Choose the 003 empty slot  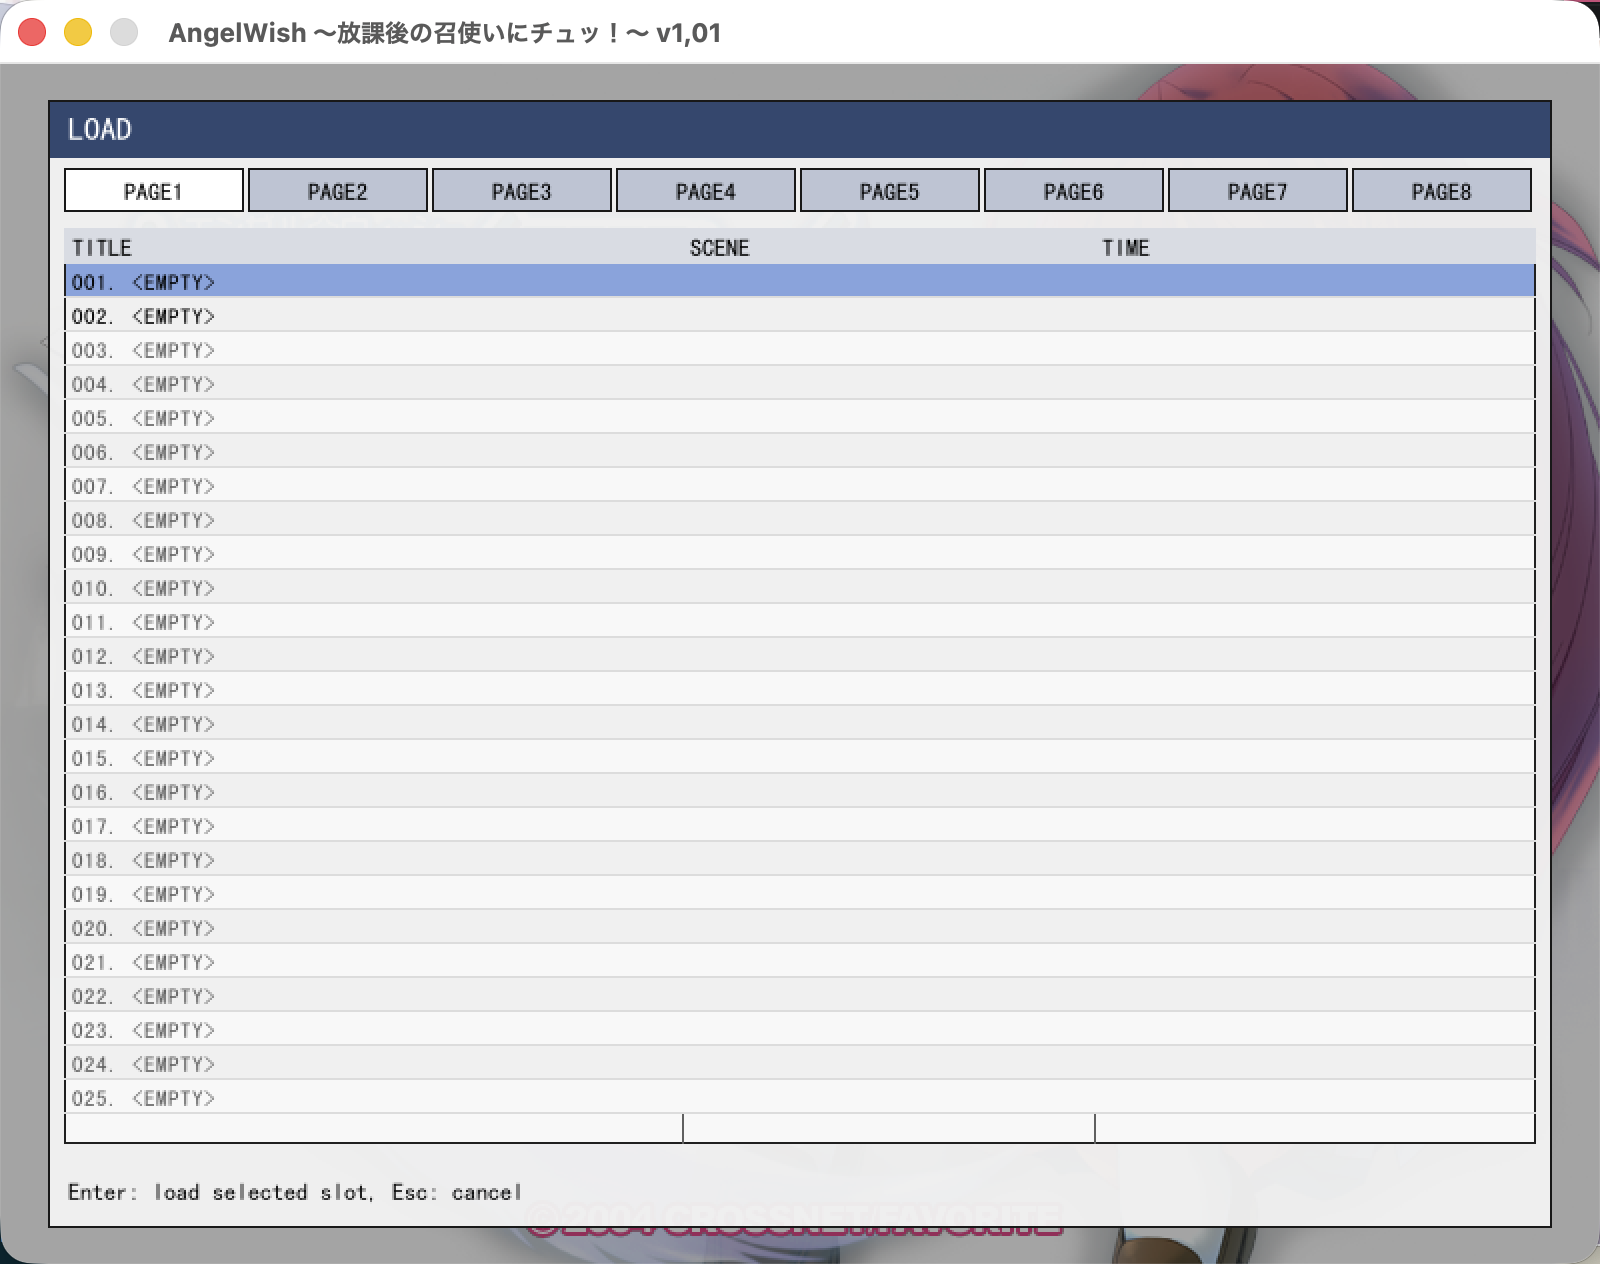click(800, 349)
